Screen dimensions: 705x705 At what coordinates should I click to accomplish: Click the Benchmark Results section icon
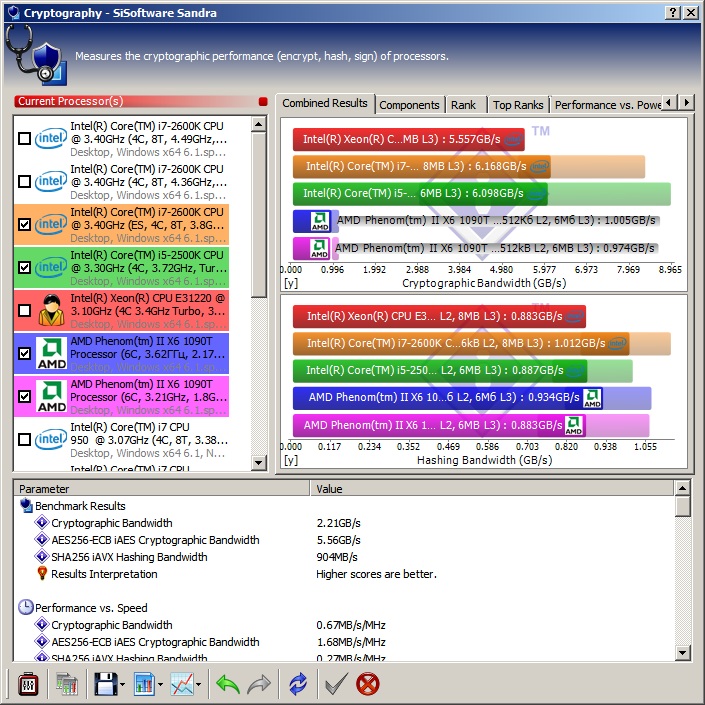tap(27, 505)
